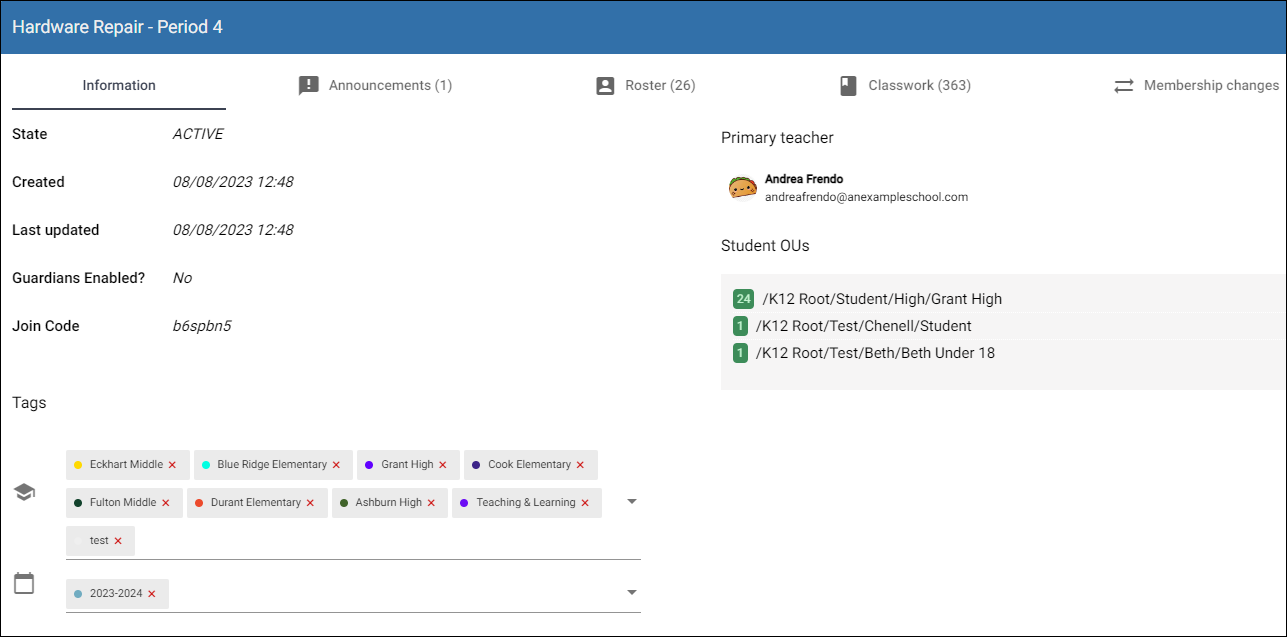The width and height of the screenshot is (1287, 637).
Task: Click the Guardians Enabled value No
Action: point(182,278)
